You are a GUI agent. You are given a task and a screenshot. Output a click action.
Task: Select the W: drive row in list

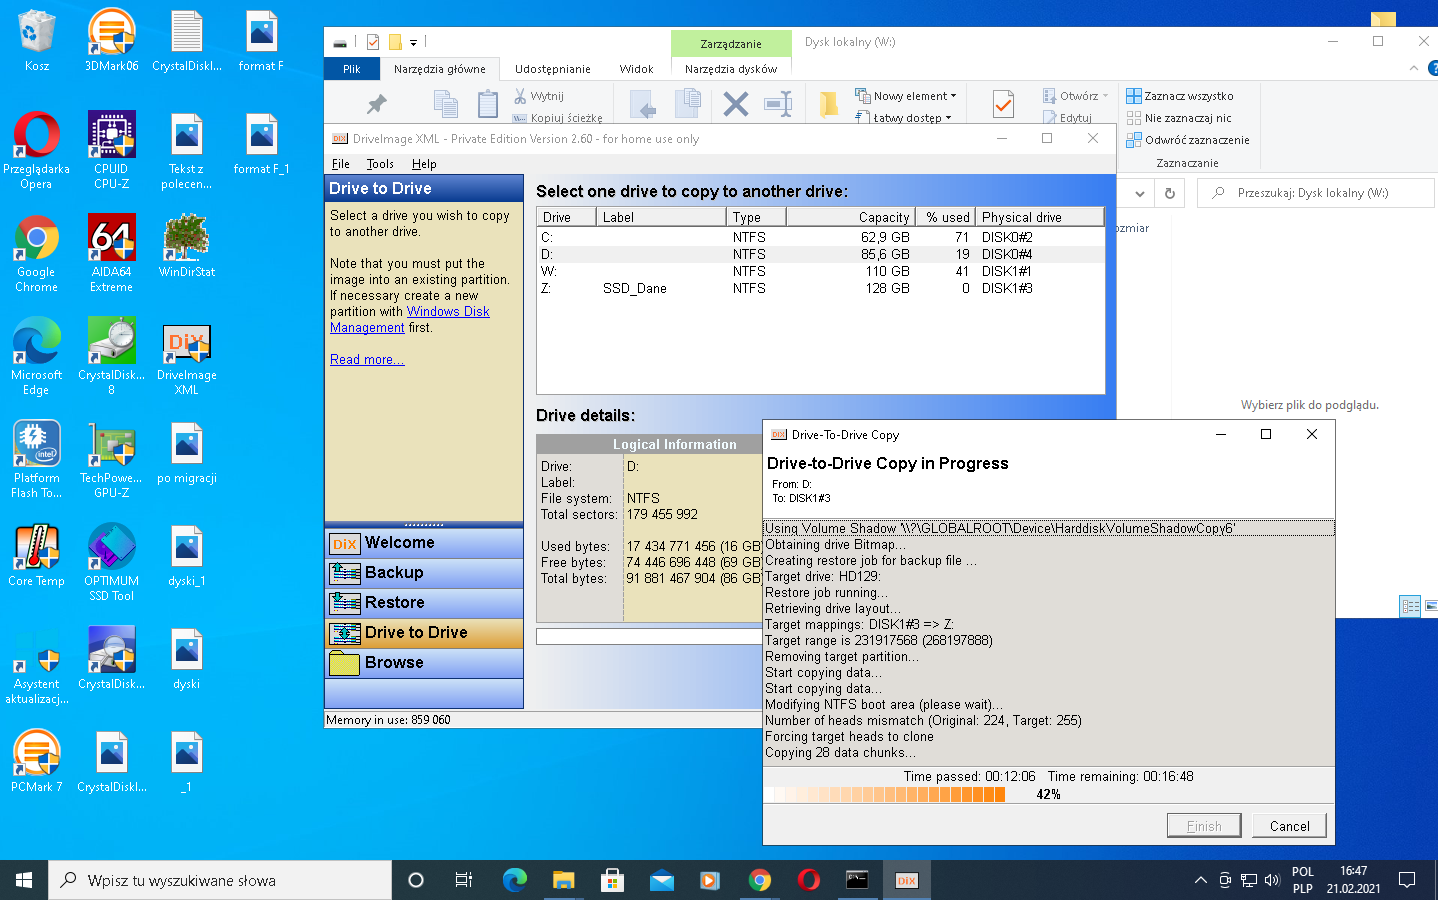click(820, 271)
